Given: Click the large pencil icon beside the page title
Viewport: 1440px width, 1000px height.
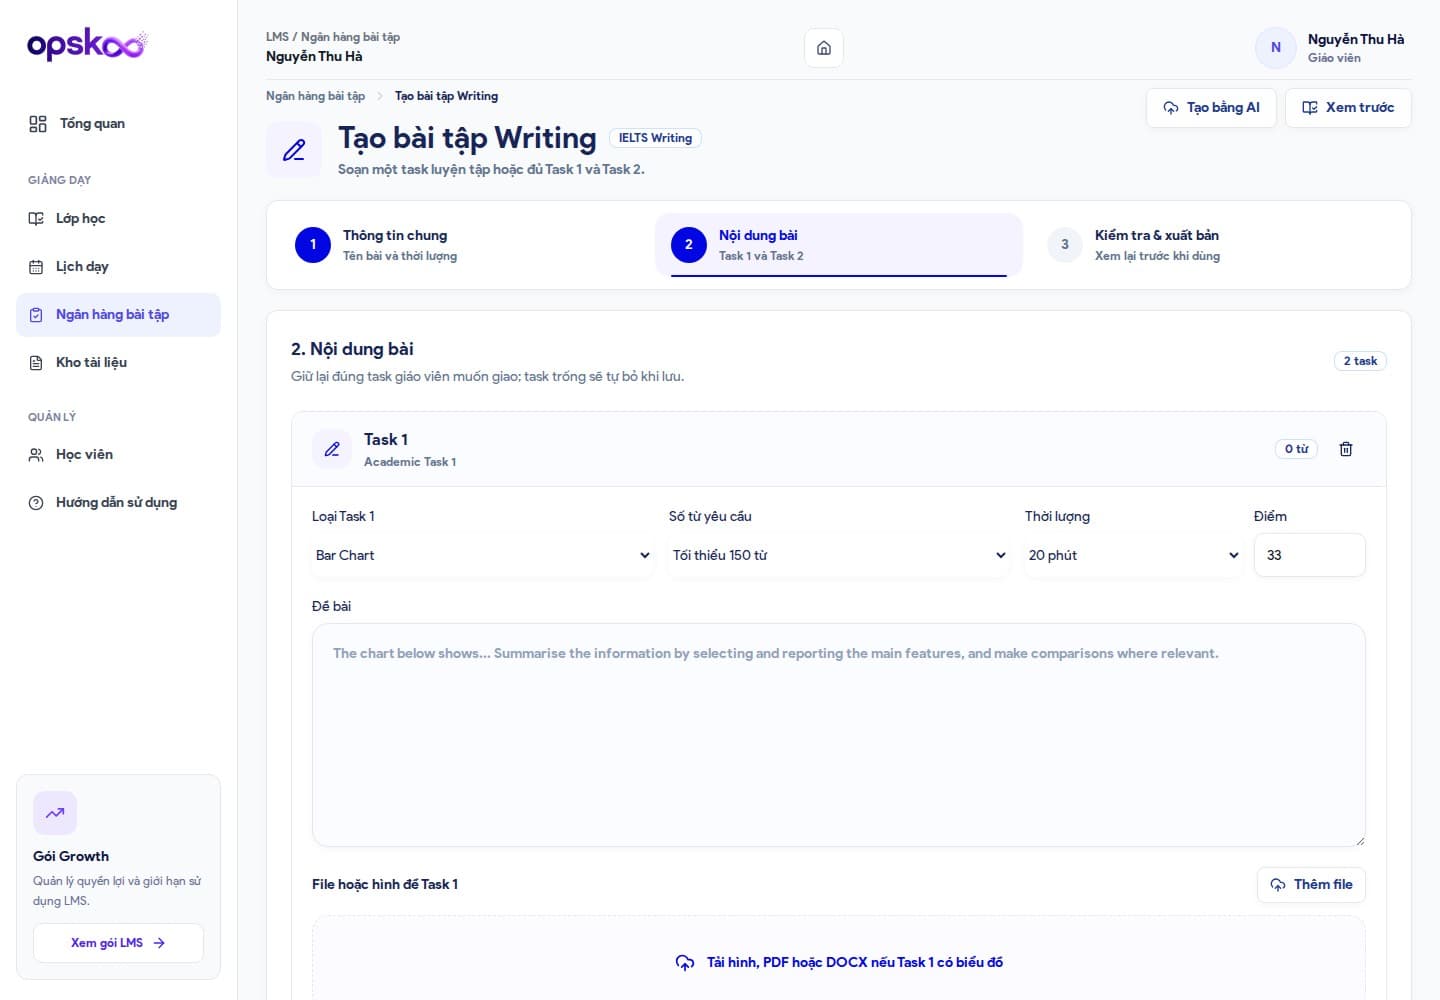Looking at the screenshot, I should (x=294, y=150).
